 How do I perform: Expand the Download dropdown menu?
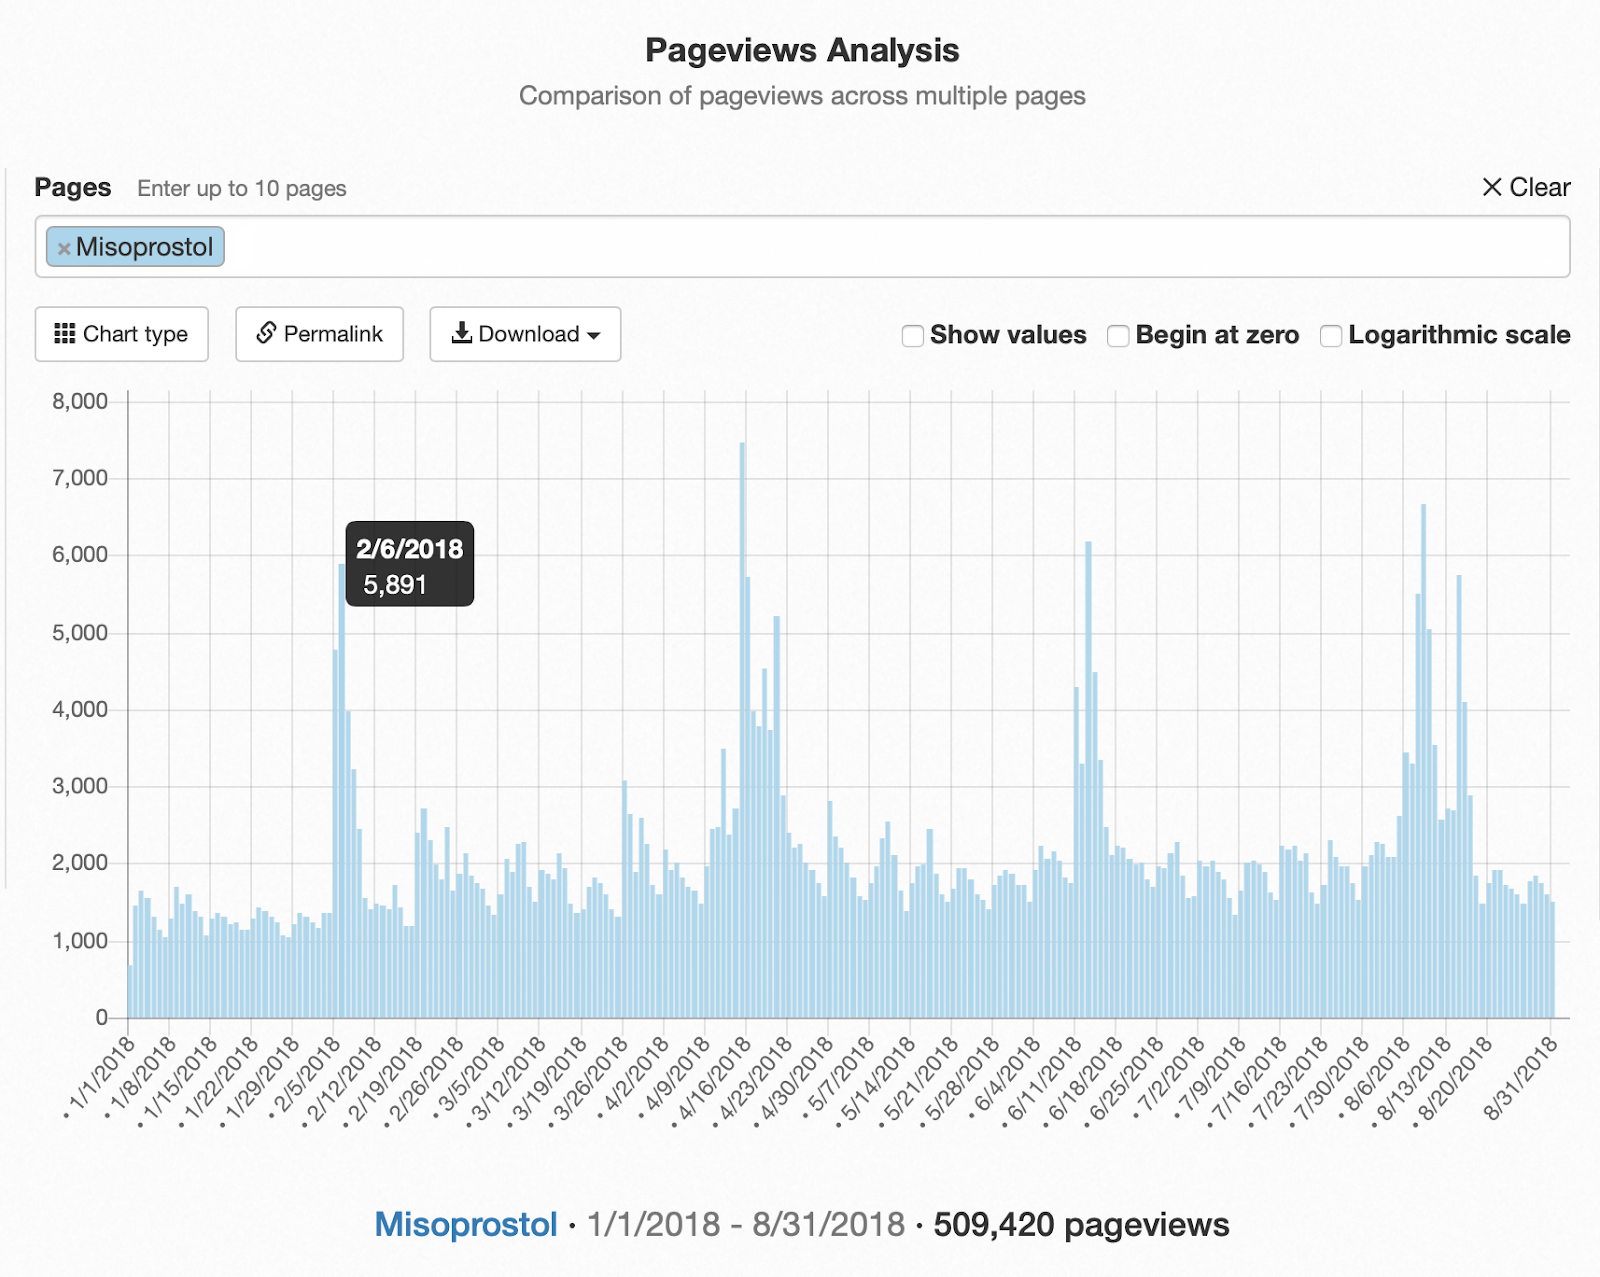click(525, 334)
